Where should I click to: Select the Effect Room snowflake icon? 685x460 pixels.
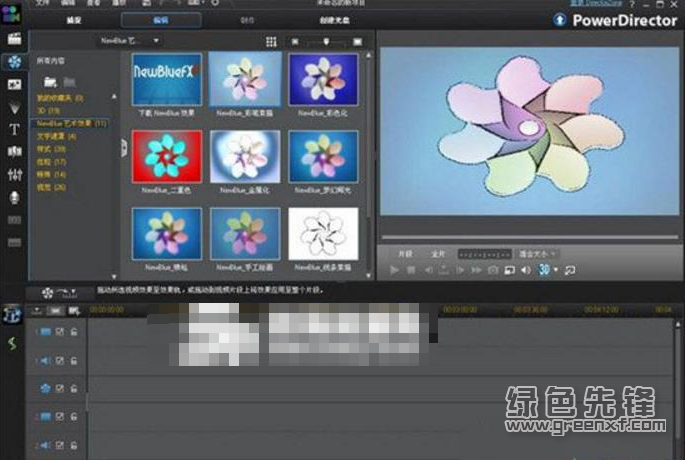(14, 62)
